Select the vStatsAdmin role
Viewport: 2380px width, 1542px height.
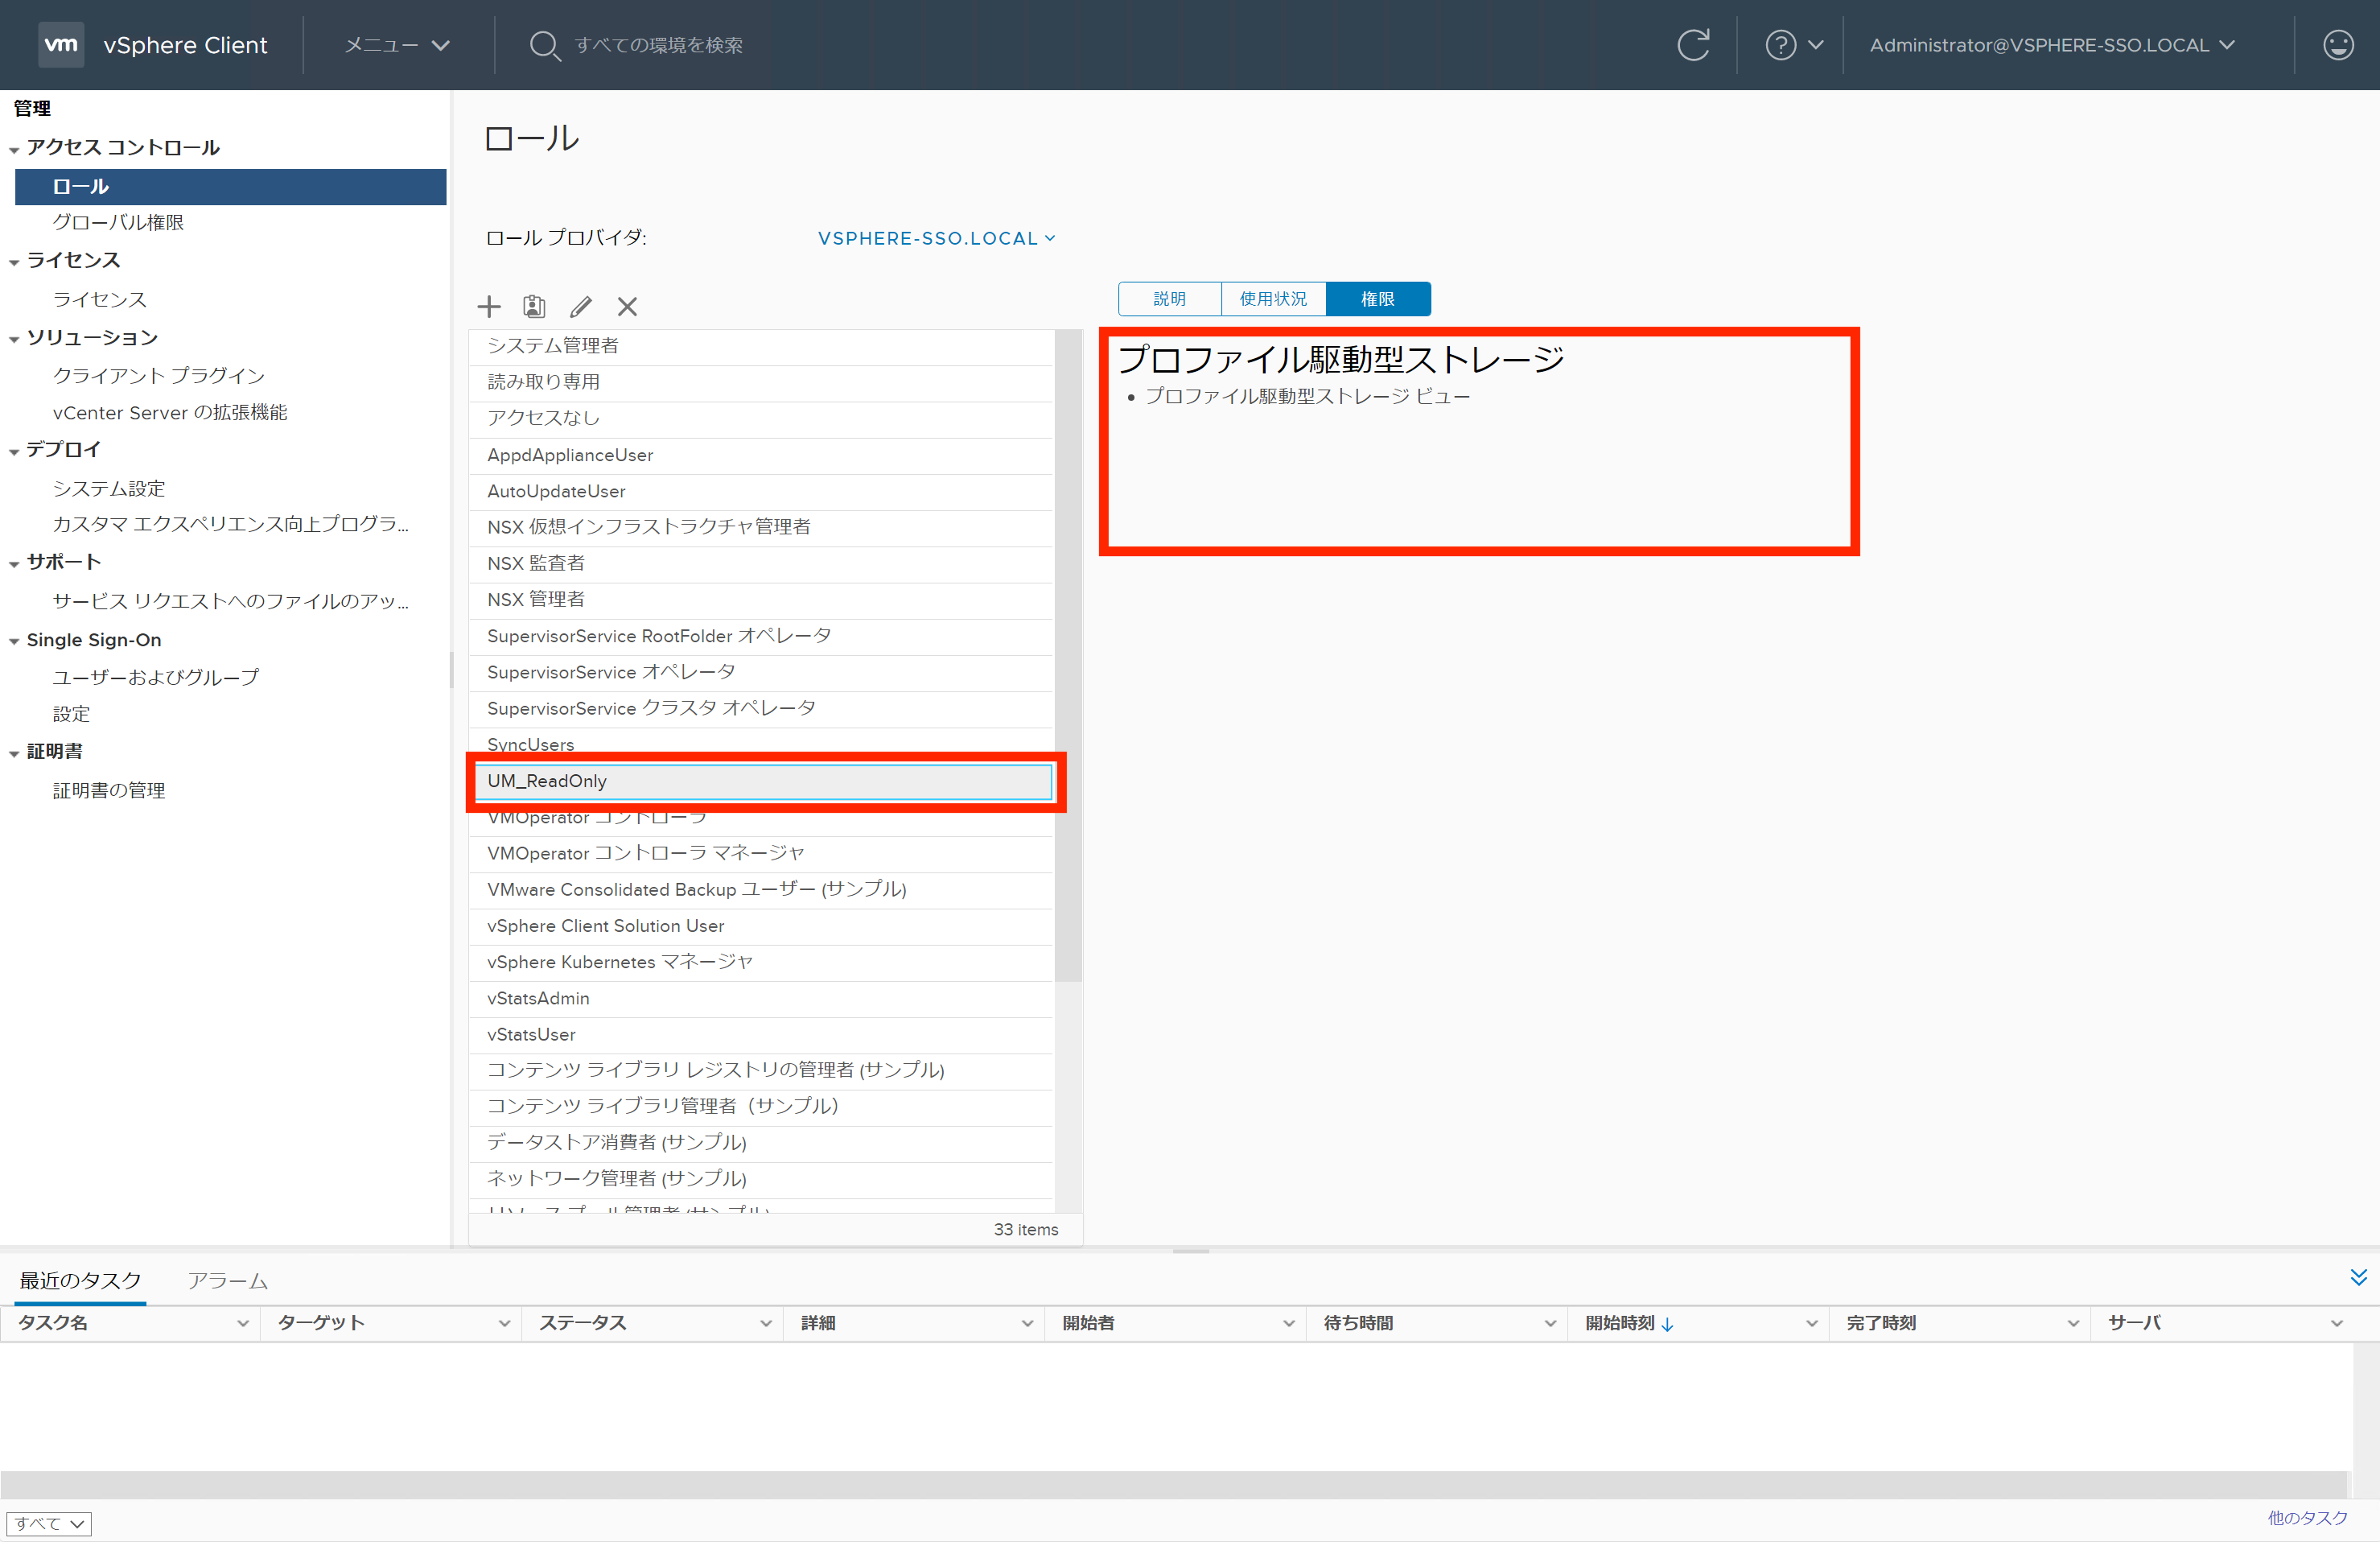coord(761,998)
